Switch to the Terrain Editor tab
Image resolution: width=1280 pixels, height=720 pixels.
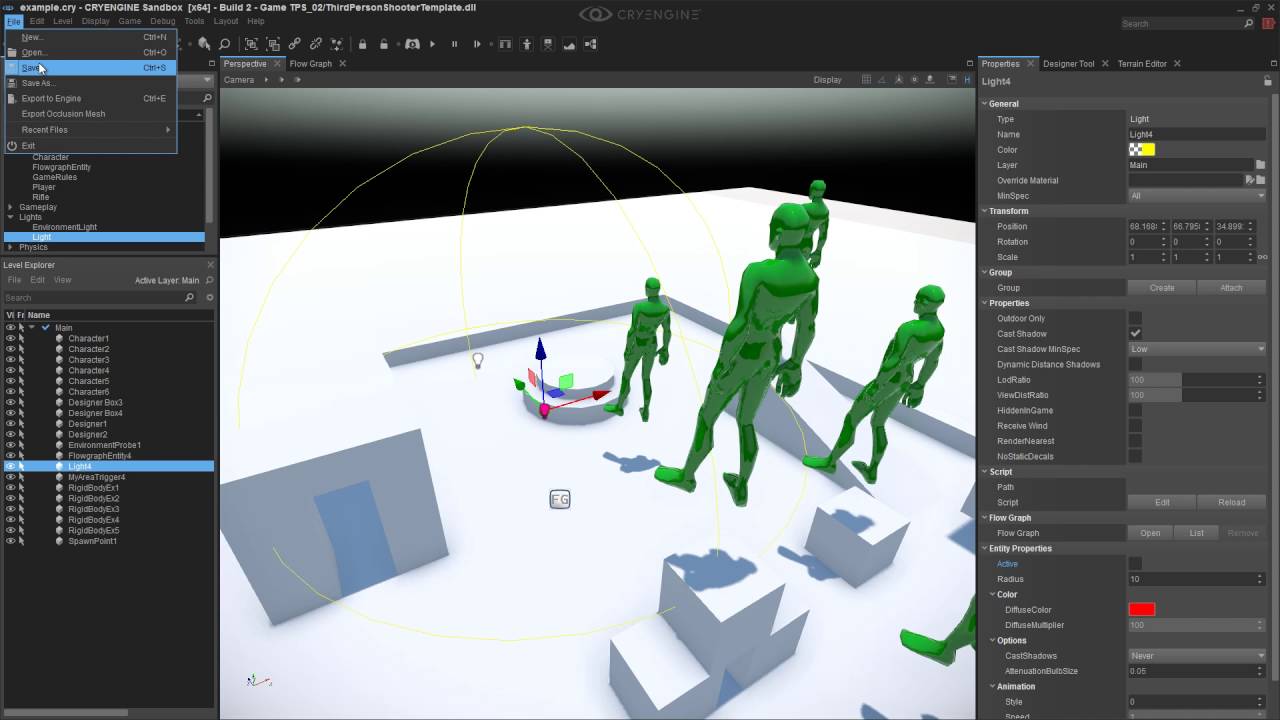pyautogui.click(x=1142, y=64)
